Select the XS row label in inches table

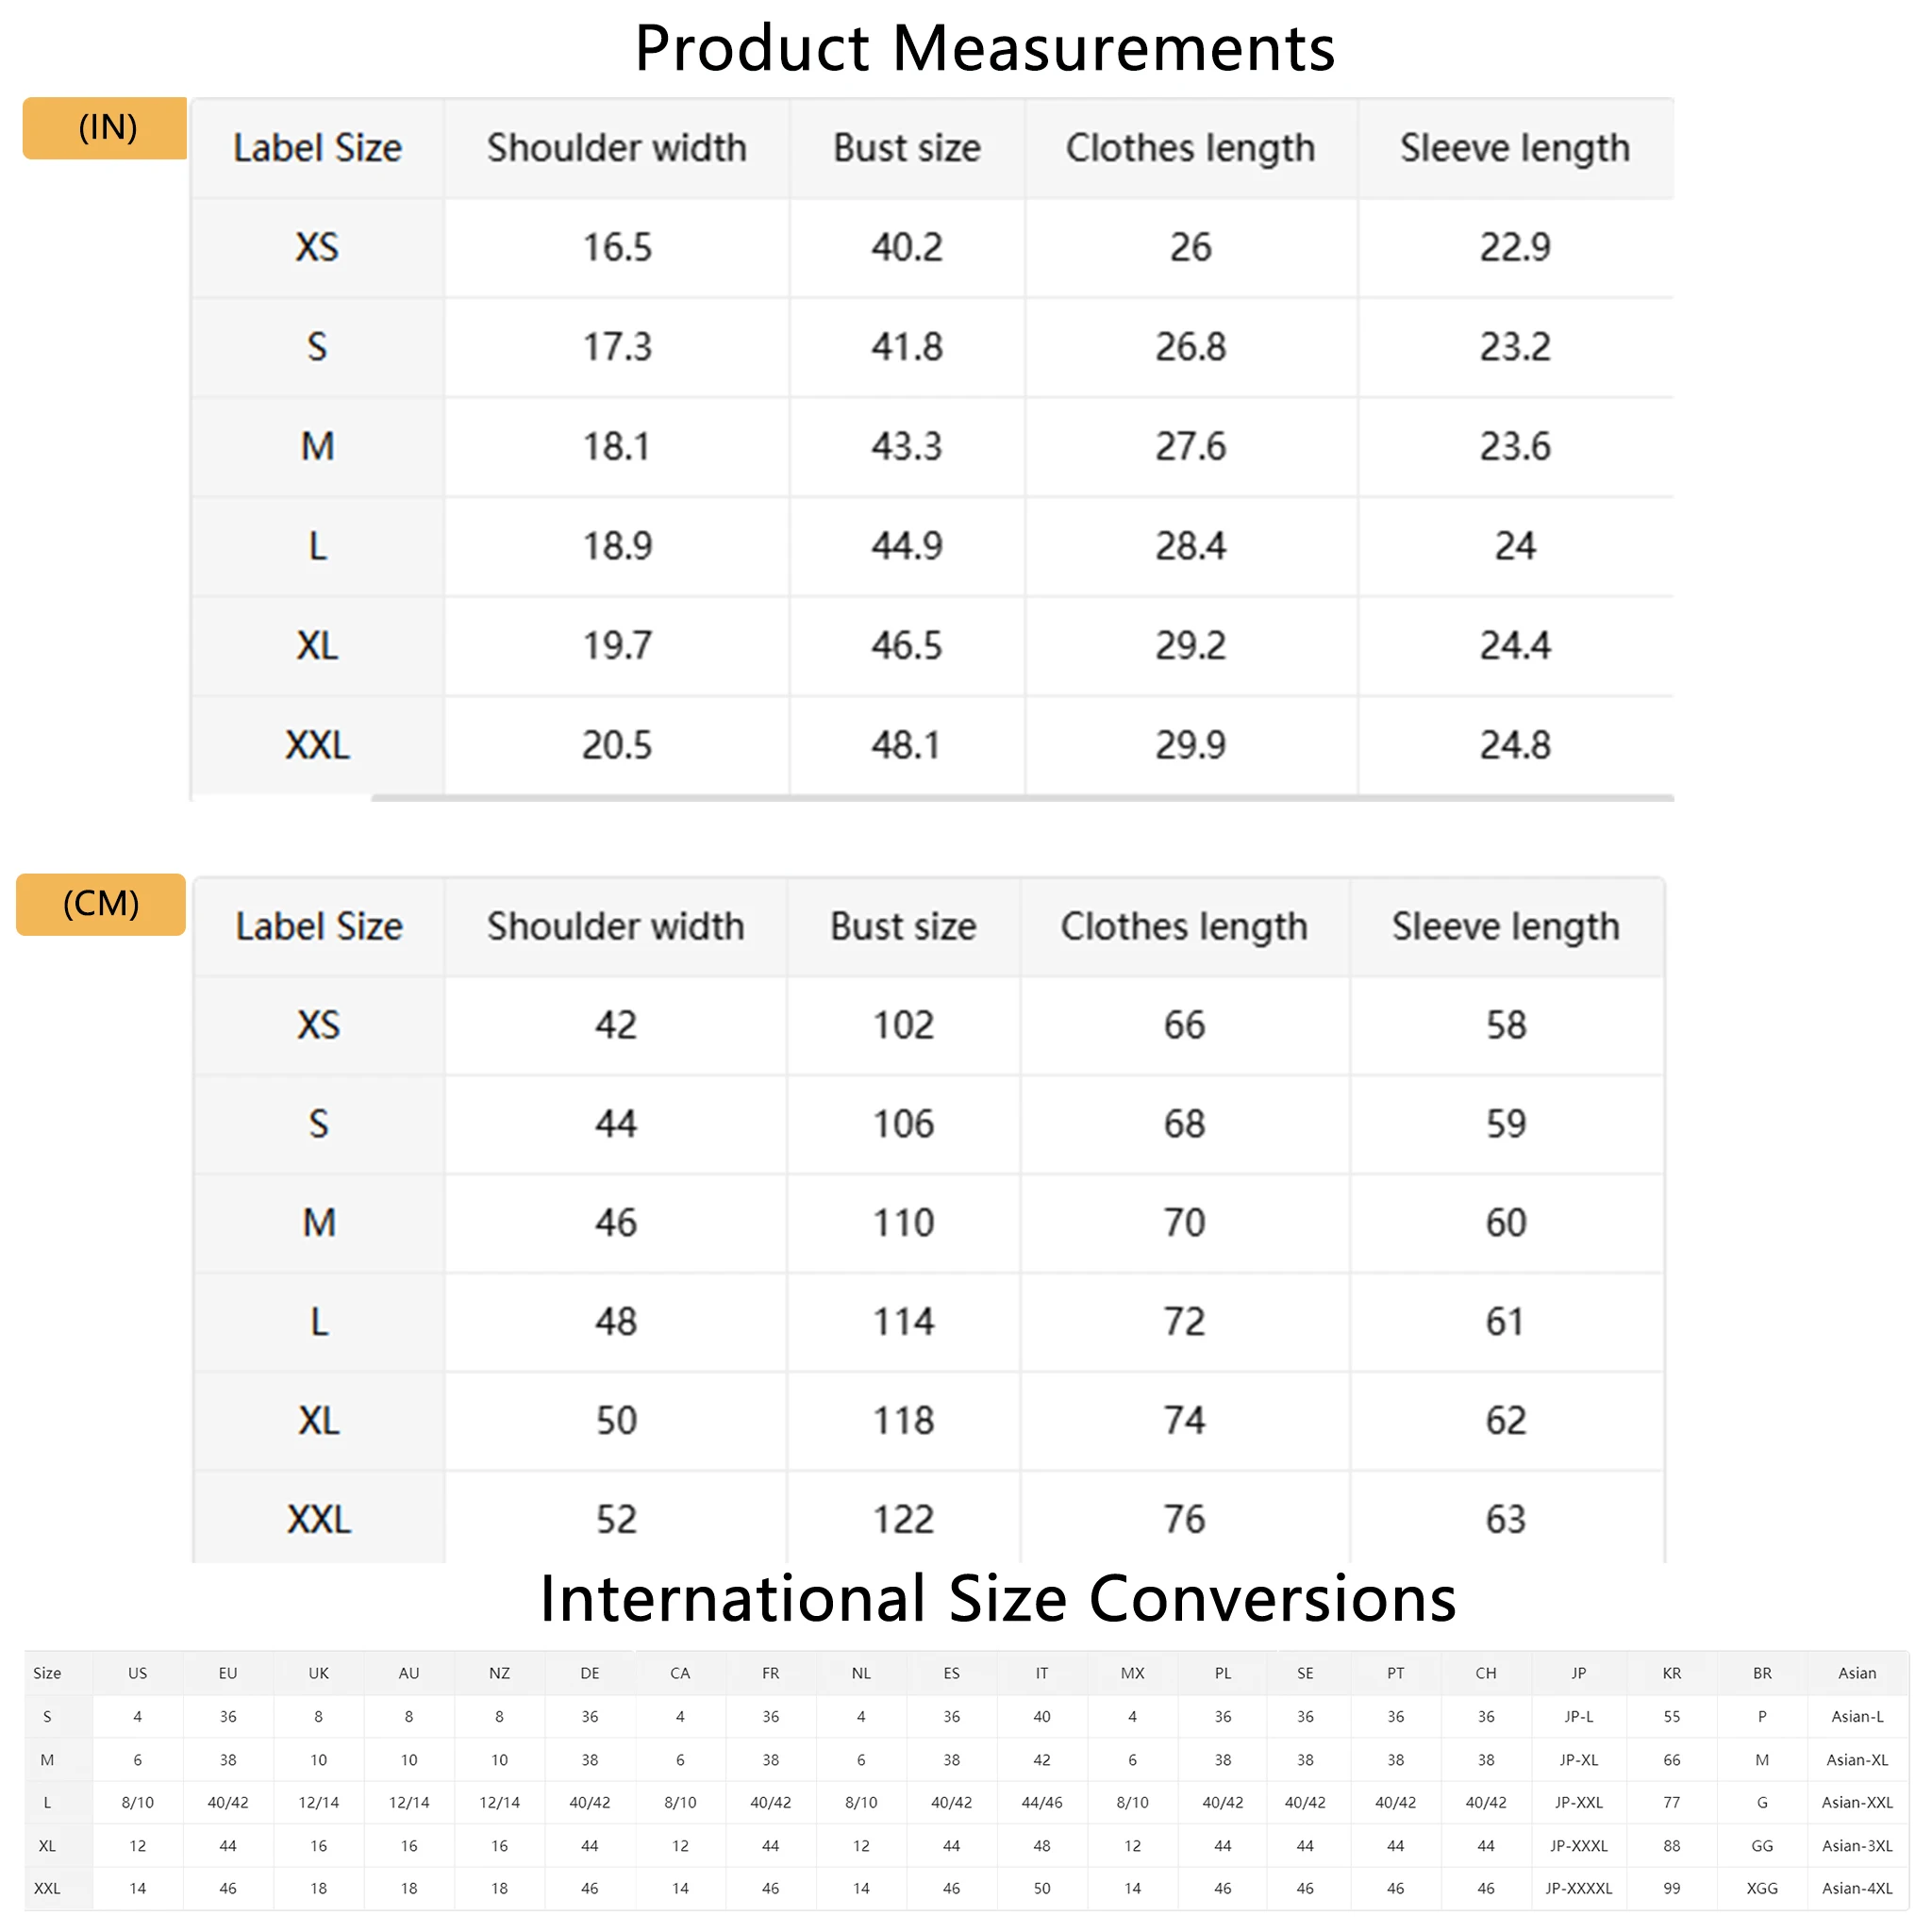click(x=317, y=247)
